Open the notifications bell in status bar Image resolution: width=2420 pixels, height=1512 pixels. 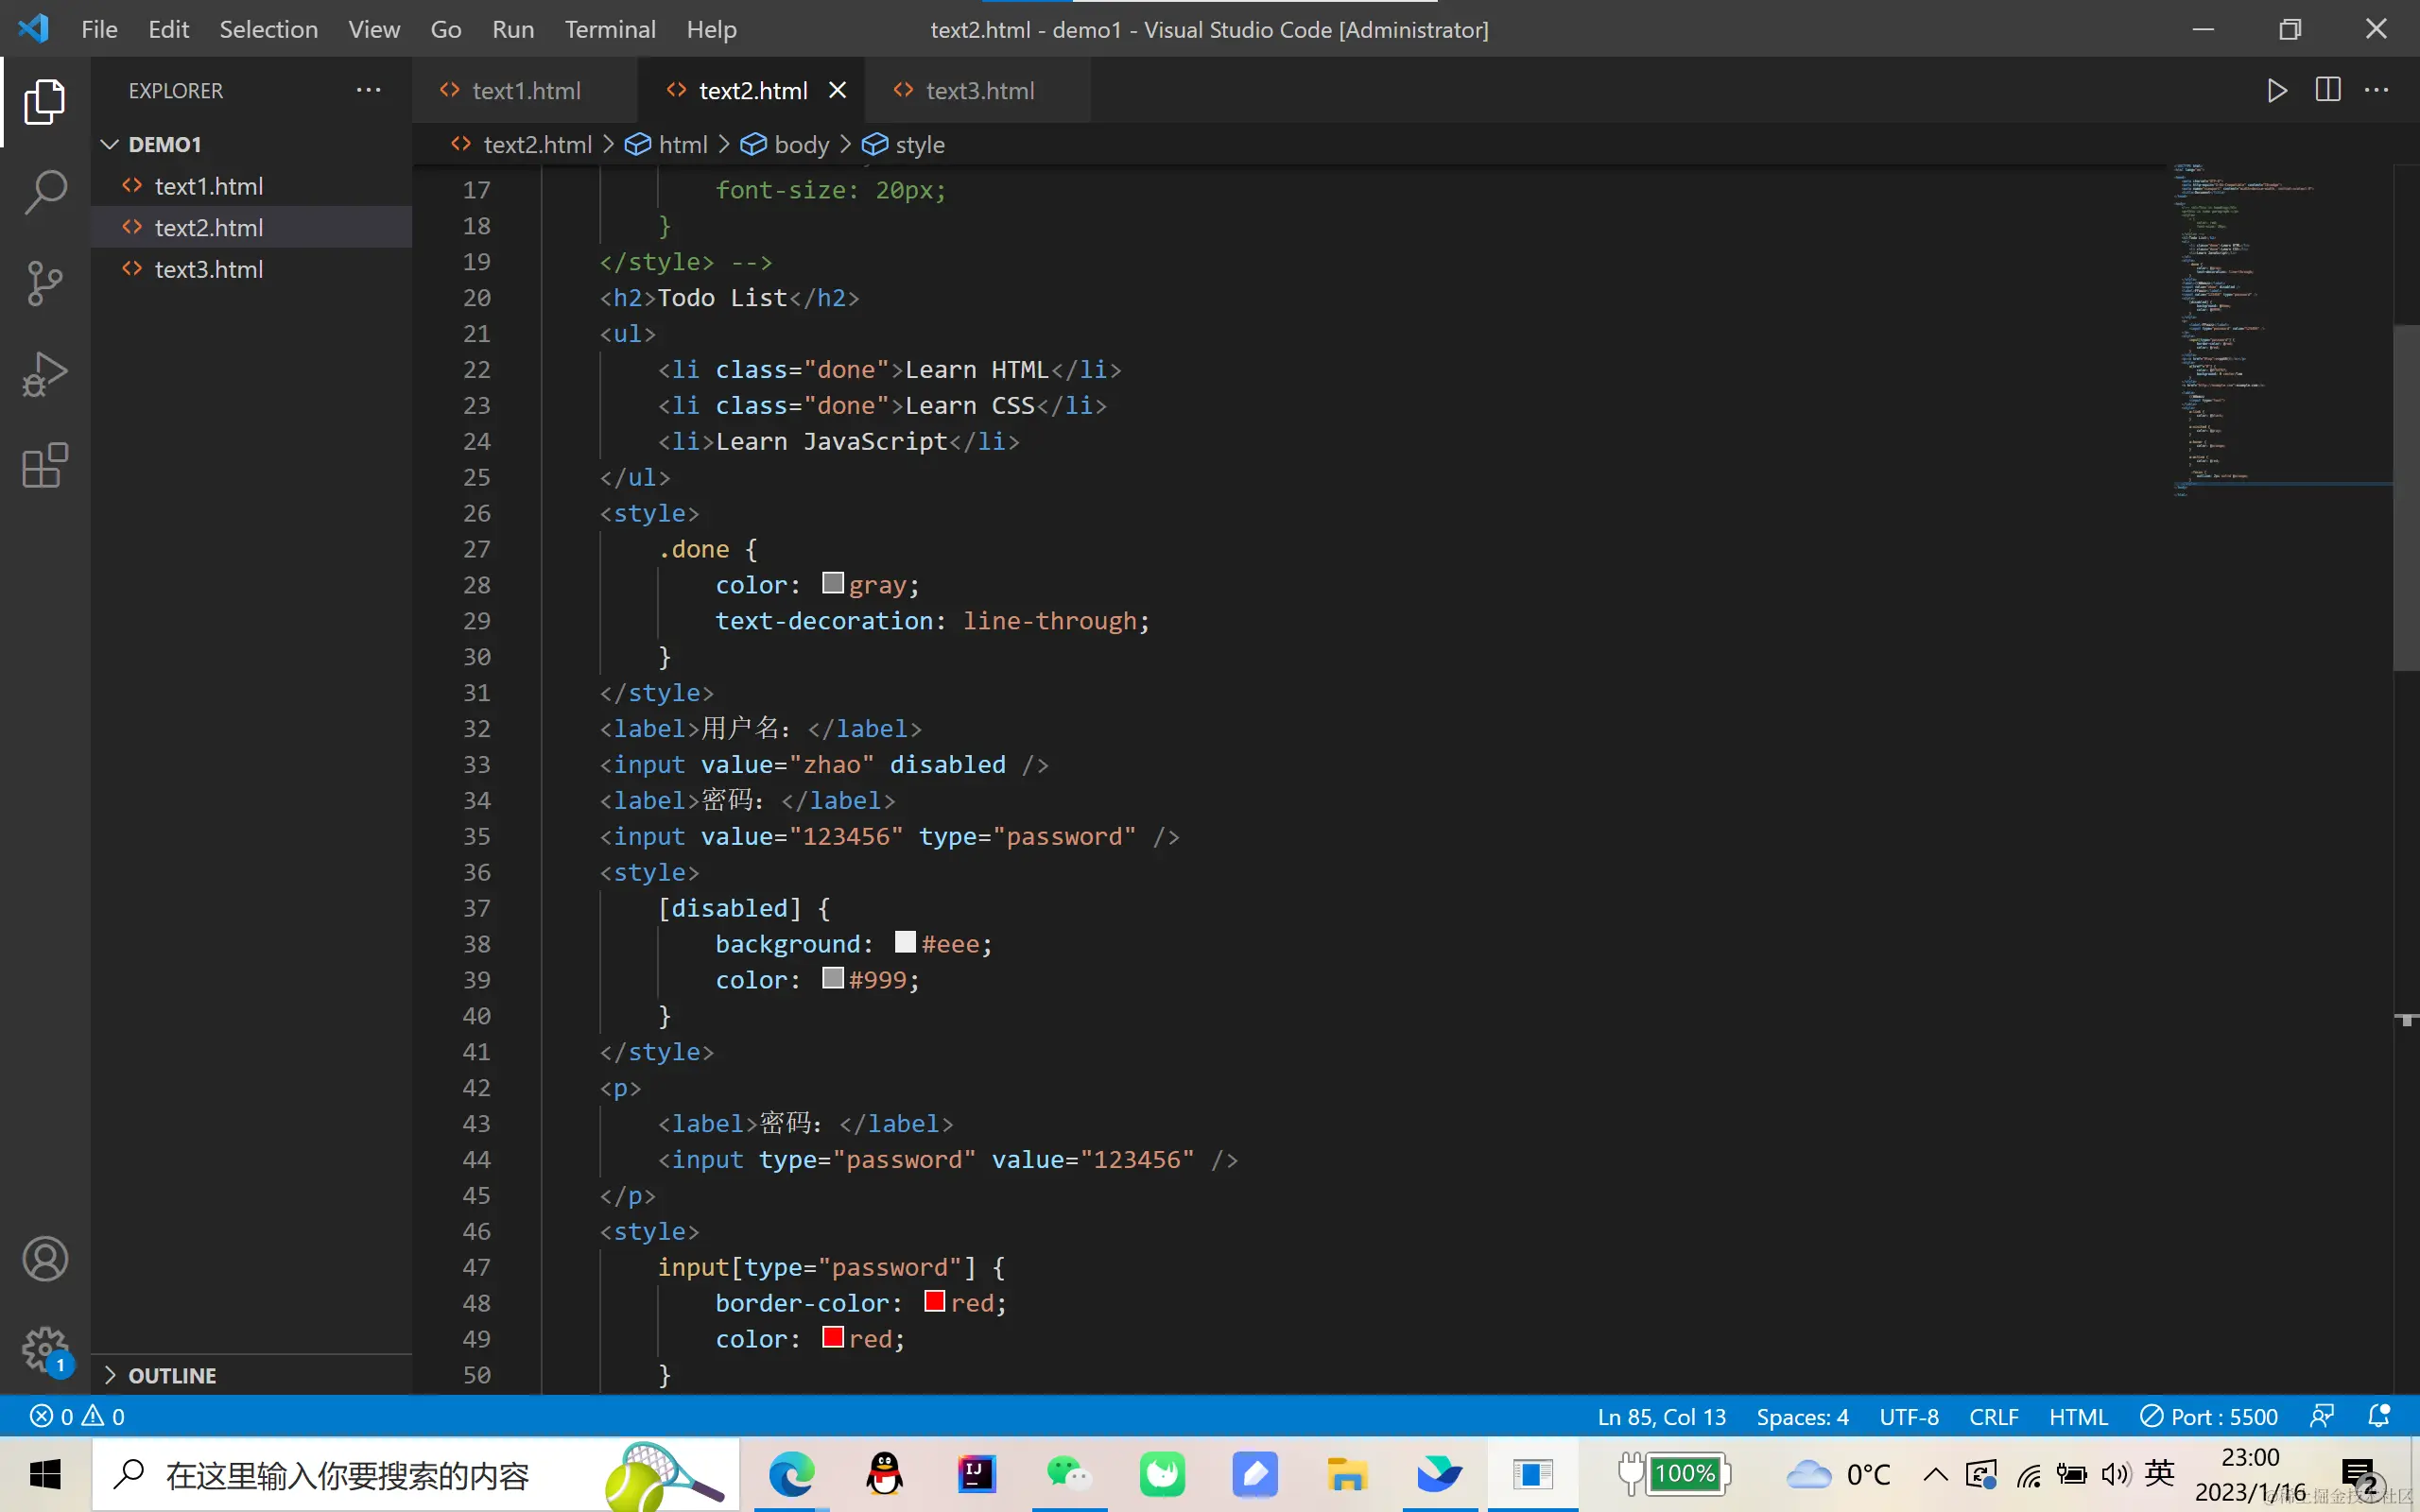(x=2379, y=1416)
